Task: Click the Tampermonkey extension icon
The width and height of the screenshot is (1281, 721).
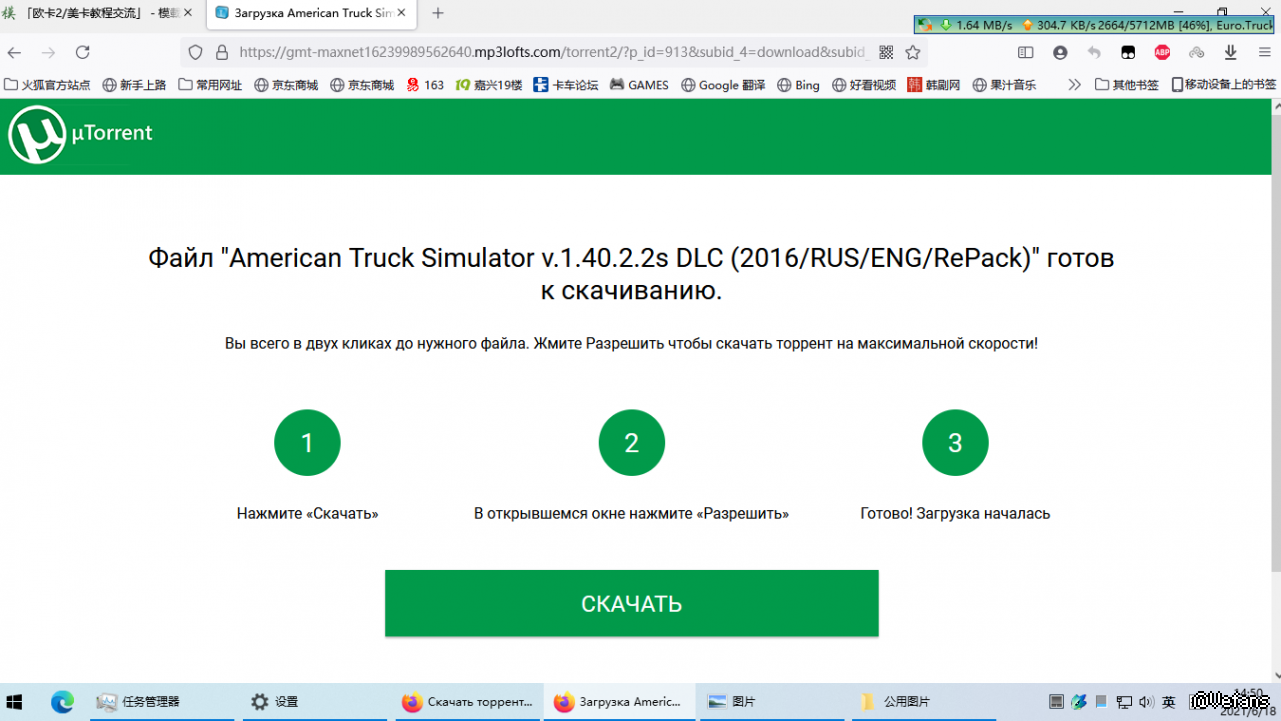Action: click(1128, 52)
